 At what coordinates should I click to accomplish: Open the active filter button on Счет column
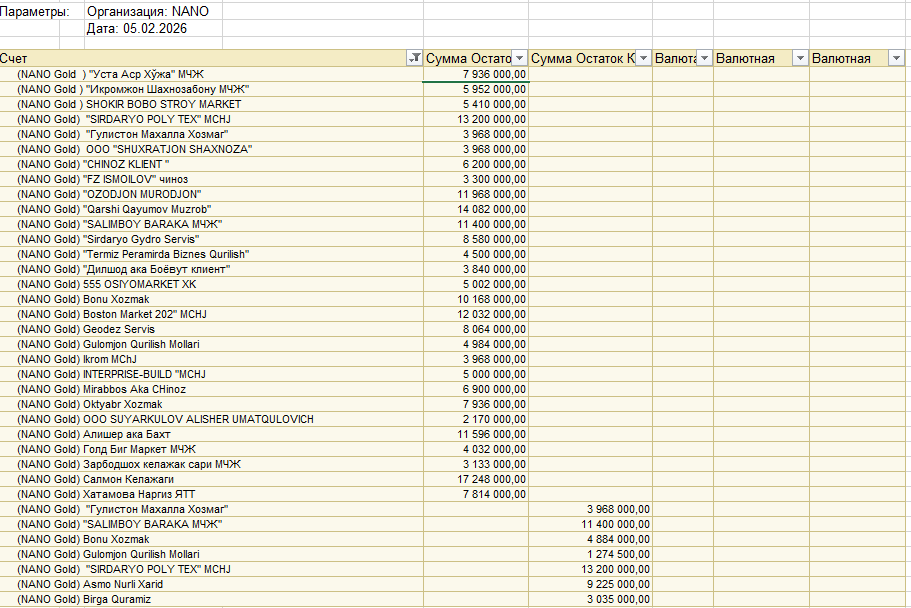pyautogui.click(x=414, y=58)
